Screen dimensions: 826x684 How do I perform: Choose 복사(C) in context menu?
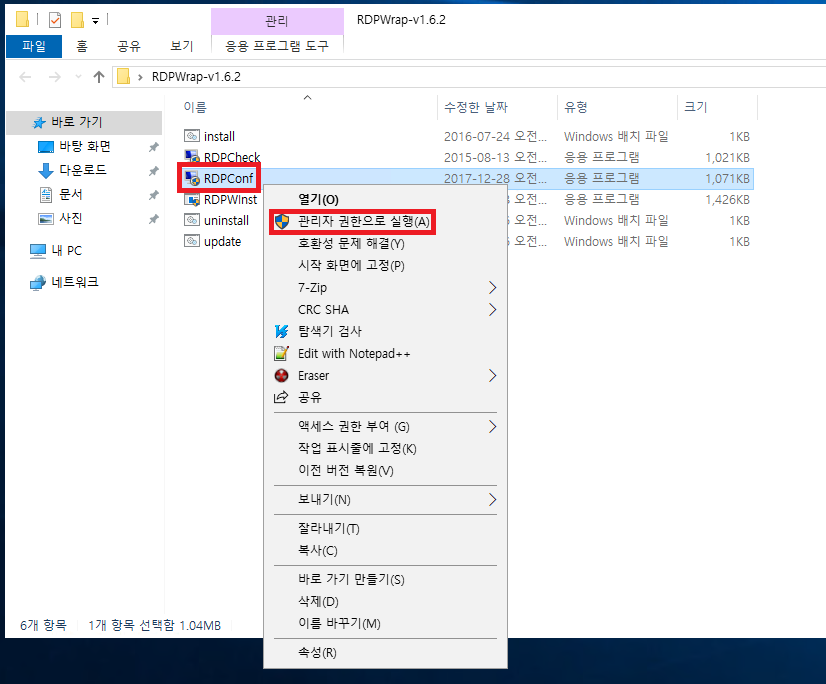point(386,550)
